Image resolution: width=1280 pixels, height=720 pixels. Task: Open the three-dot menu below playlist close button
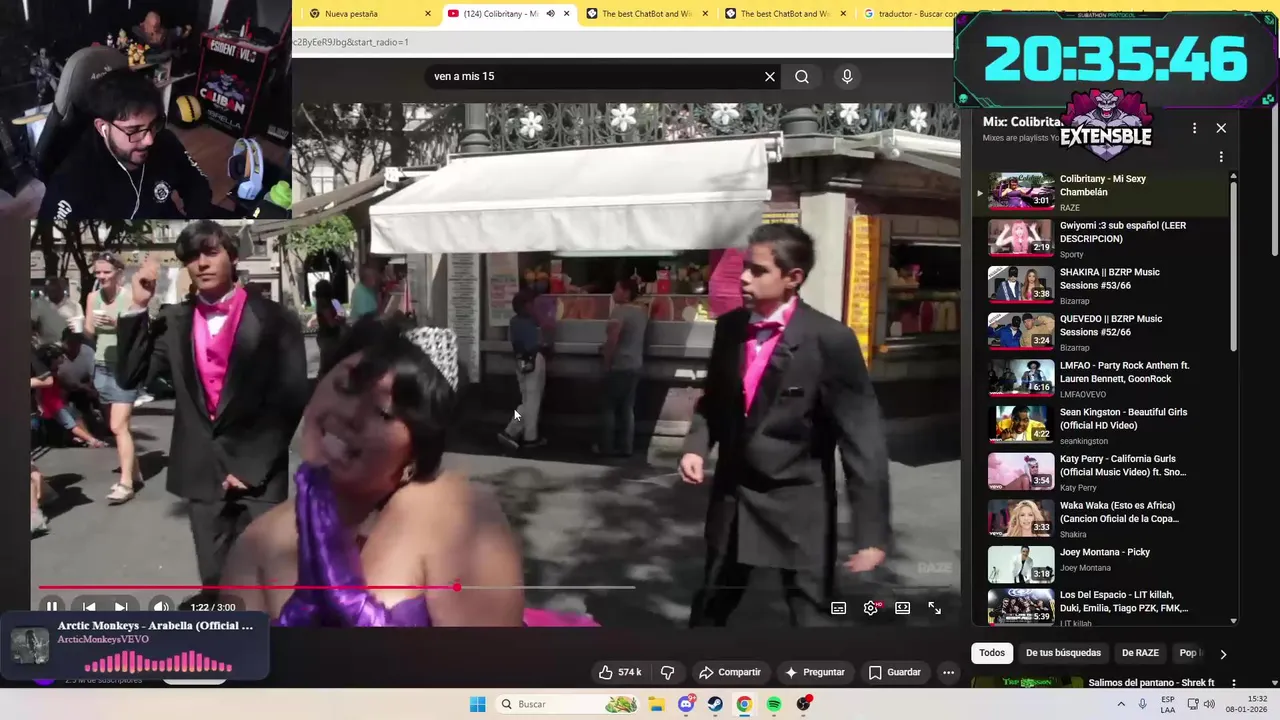tap(1221, 157)
